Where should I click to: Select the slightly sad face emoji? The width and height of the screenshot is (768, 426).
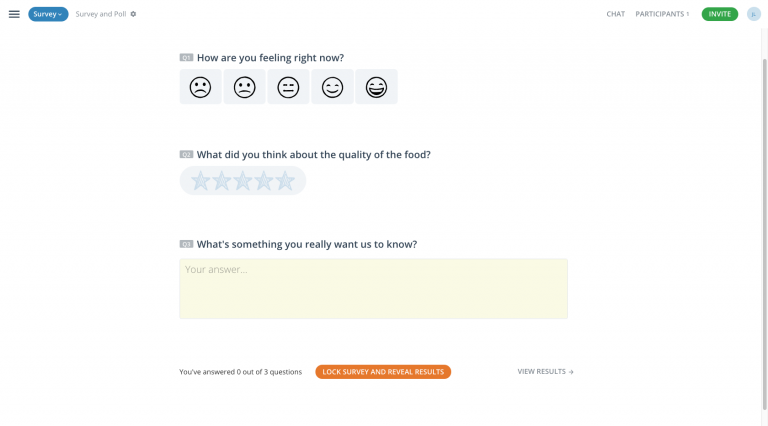244,87
